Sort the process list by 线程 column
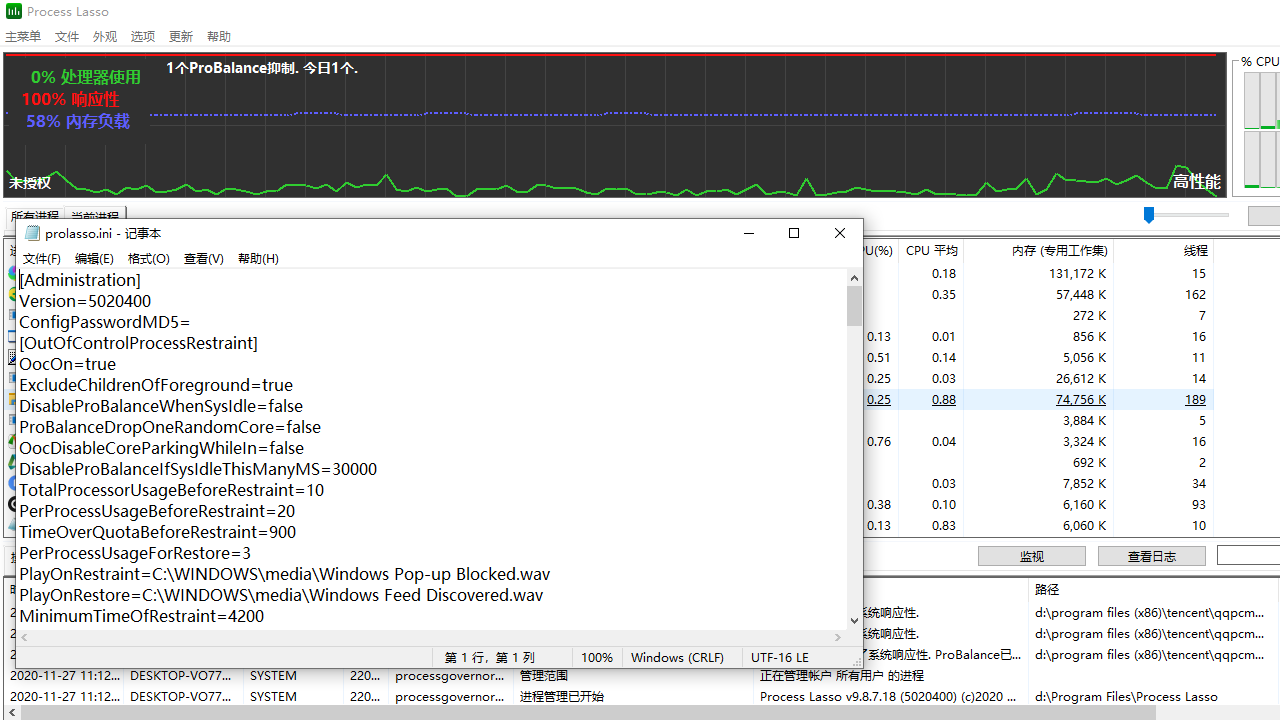Screen dimensions: 1280x720 pyautogui.click(x=1195, y=251)
